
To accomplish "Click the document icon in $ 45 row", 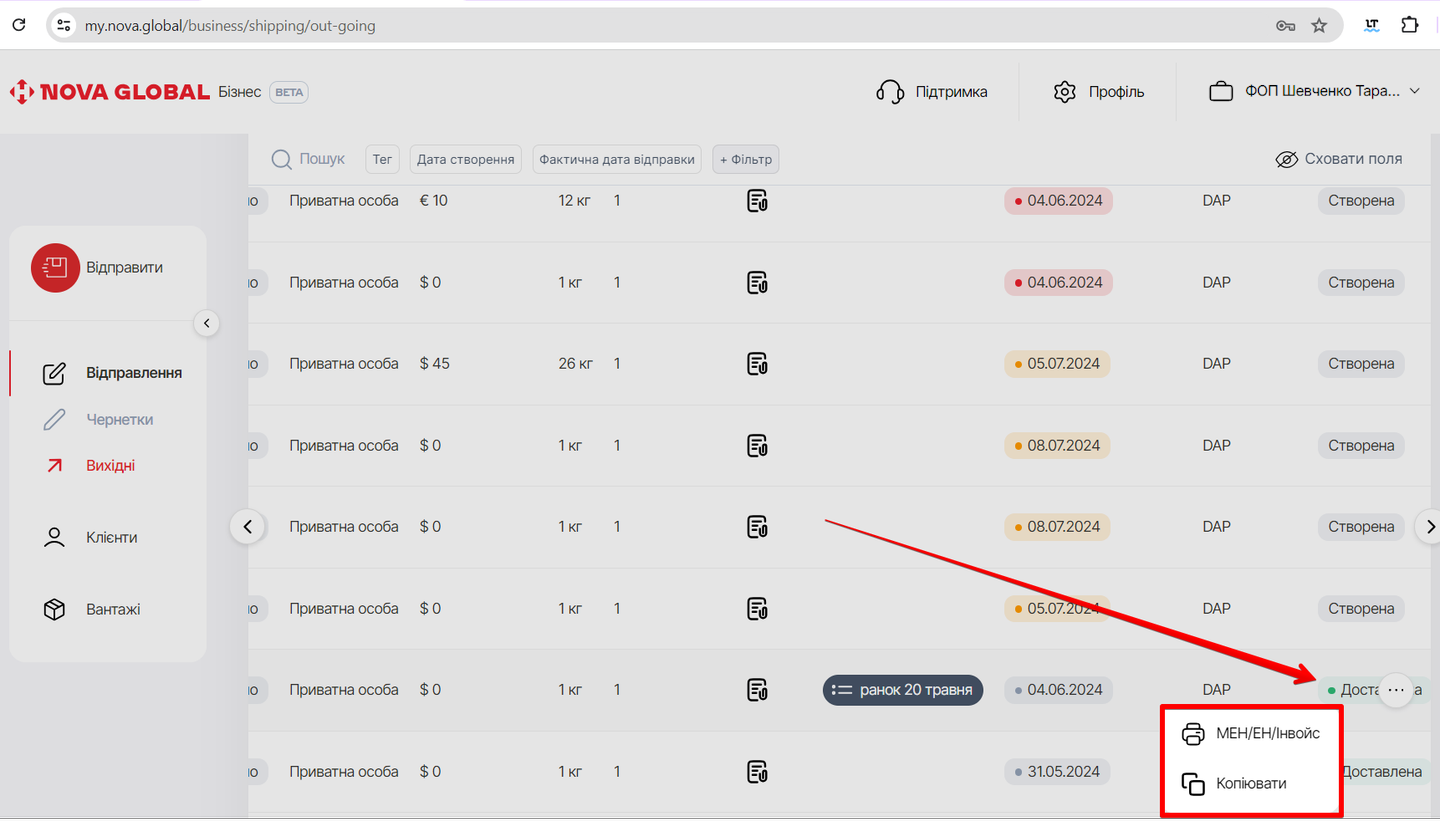I will pyautogui.click(x=757, y=364).
